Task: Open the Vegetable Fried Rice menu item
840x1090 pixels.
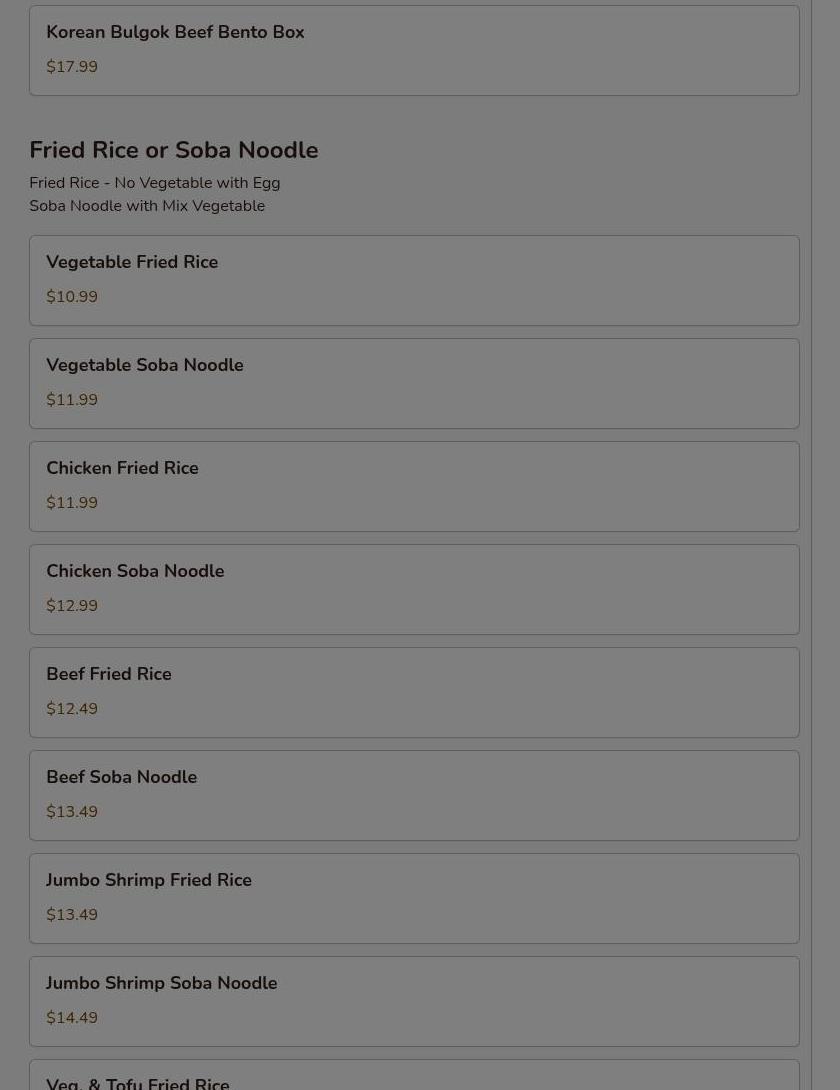Action: pos(414,280)
